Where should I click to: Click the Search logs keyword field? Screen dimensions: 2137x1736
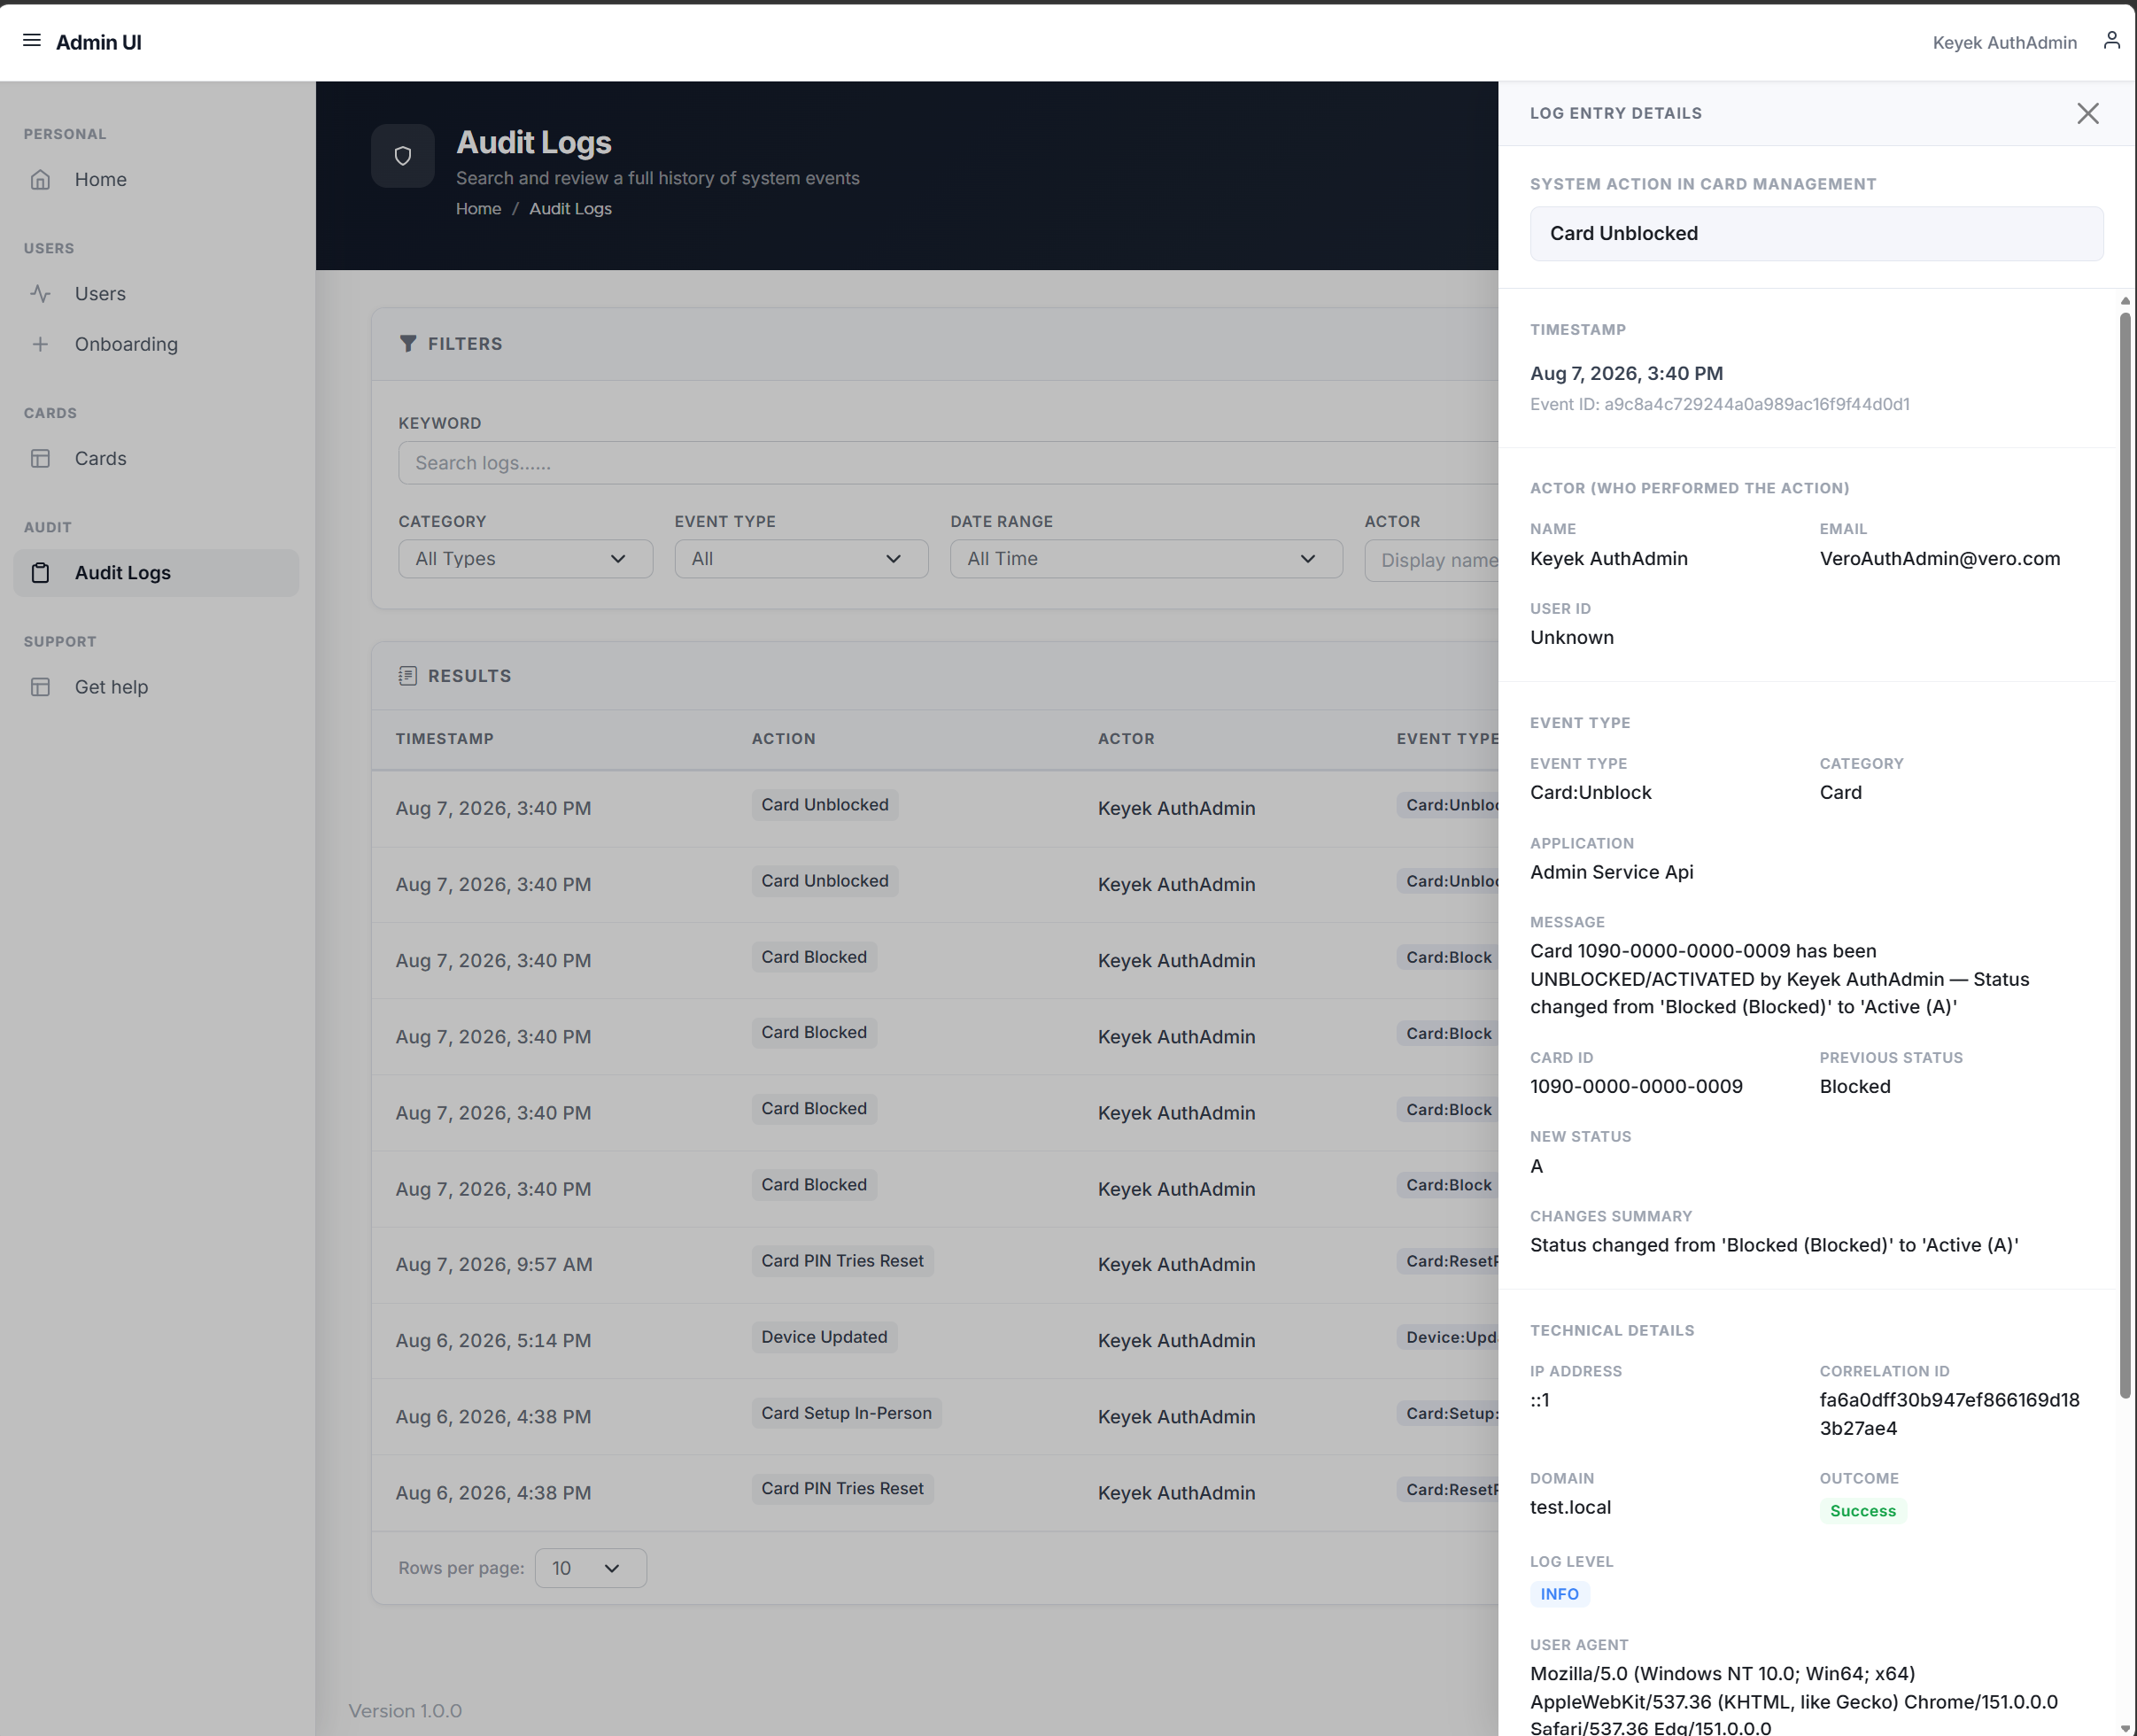click(947, 463)
